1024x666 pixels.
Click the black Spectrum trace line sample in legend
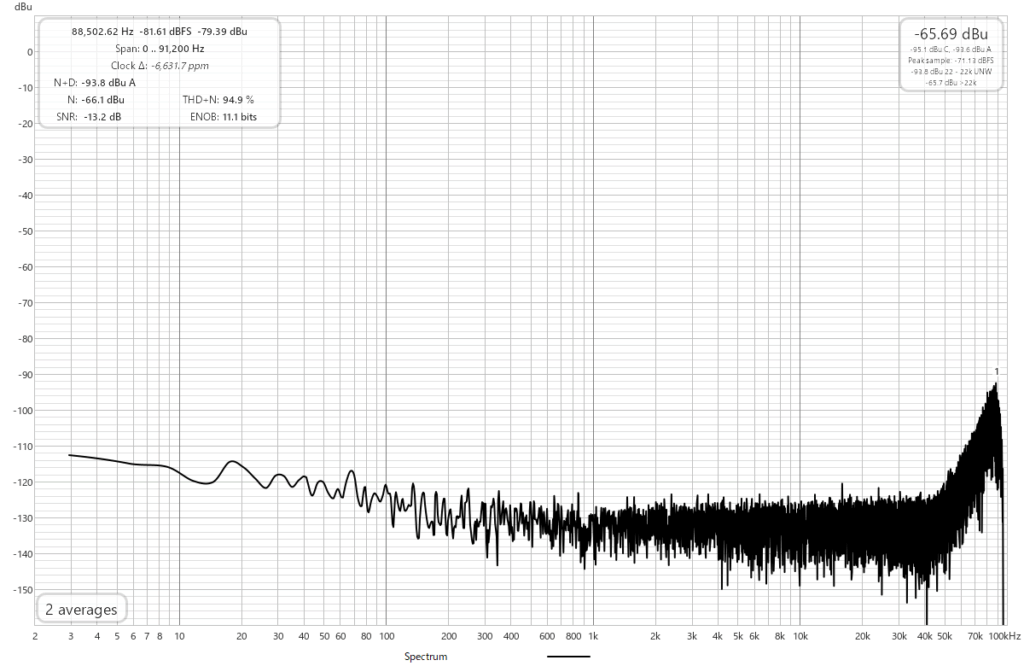[x=569, y=657]
